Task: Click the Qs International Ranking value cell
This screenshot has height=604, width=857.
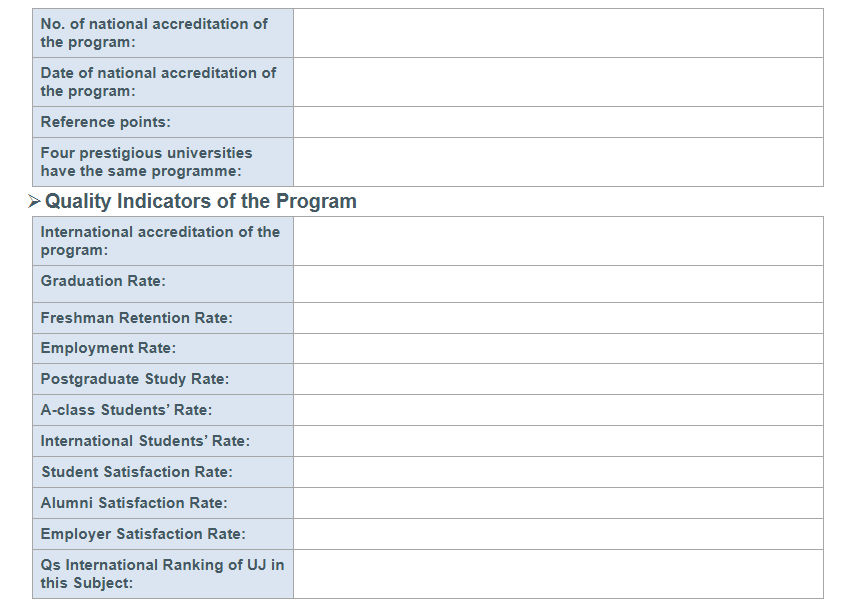Action: [x=558, y=574]
